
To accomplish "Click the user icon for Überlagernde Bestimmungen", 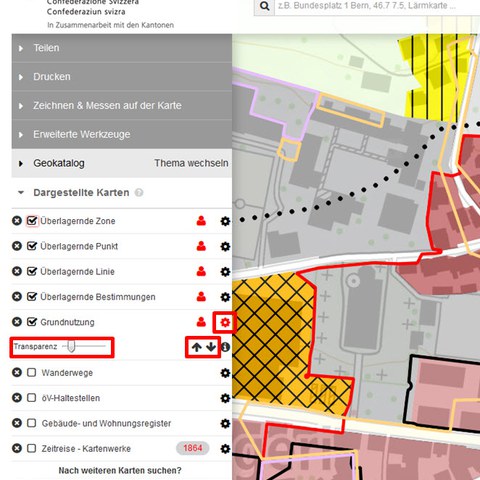I will pyautogui.click(x=201, y=297).
